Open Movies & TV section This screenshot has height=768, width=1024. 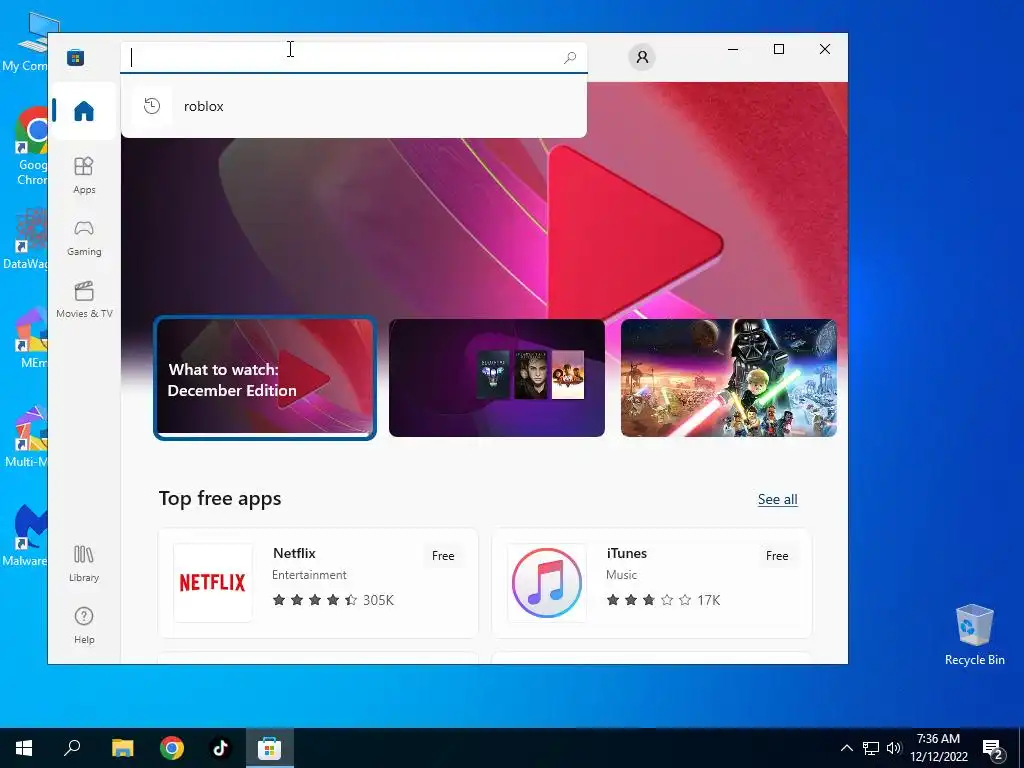(84, 300)
